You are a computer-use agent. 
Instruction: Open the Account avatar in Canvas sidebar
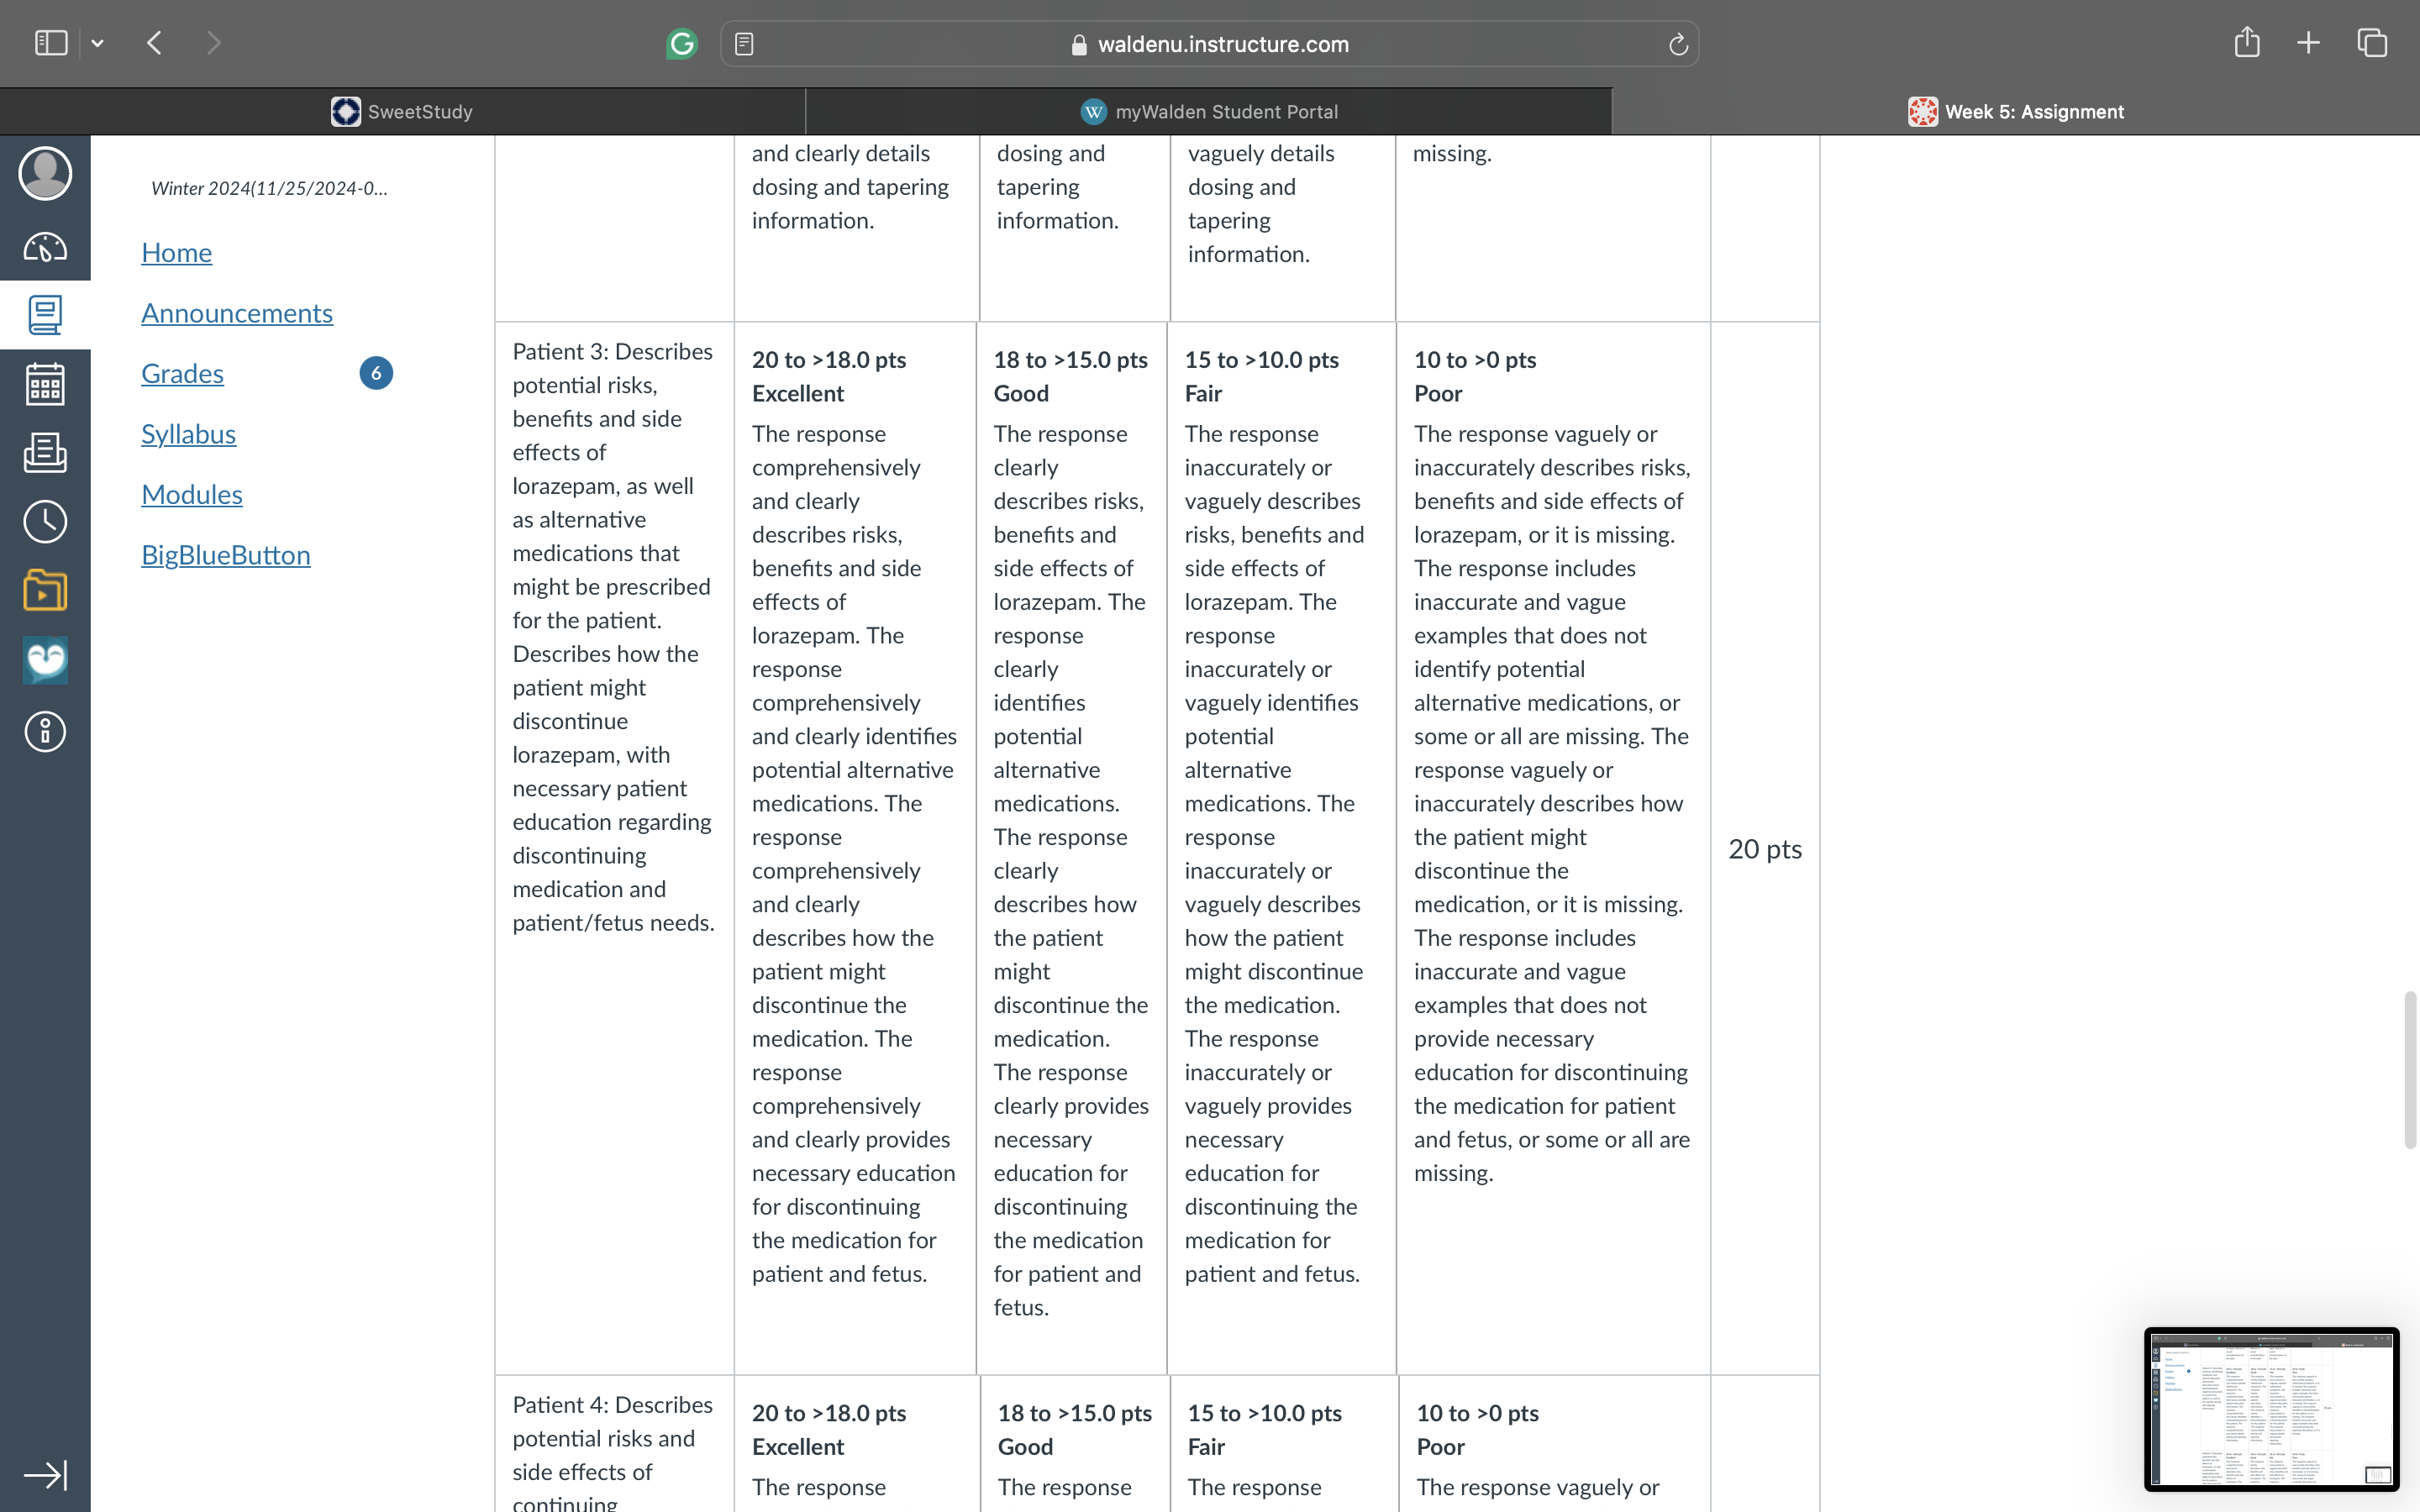pyautogui.click(x=45, y=173)
